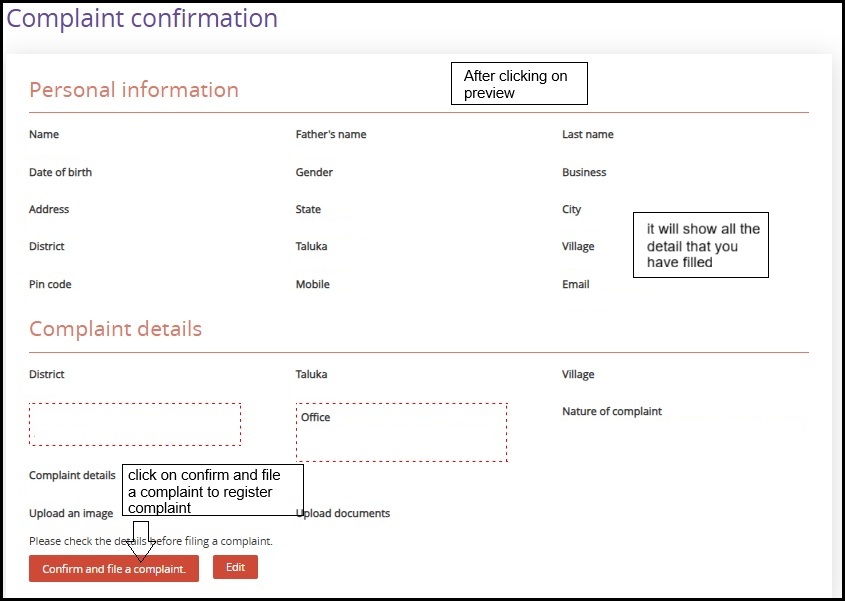845x601 pixels.
Task: Select the Pin code label
Action: [50, 285]
